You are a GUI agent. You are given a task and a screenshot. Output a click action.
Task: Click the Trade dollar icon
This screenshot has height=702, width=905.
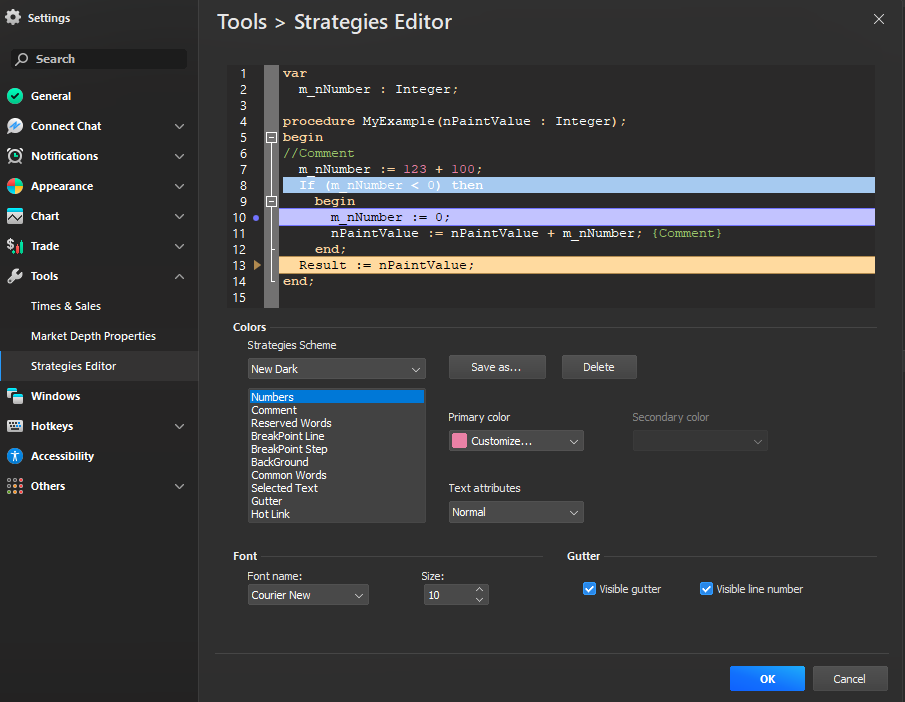click(x=14, y=246)
